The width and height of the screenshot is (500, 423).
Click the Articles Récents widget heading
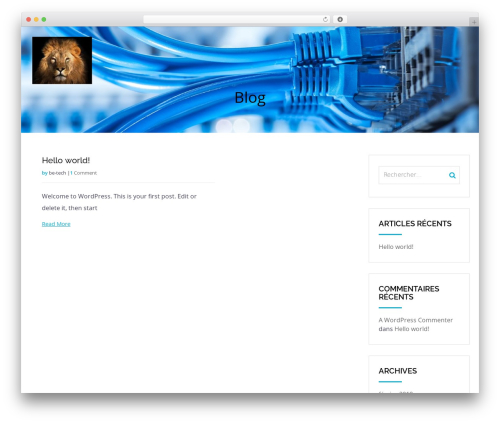click(x=415, y=223)
